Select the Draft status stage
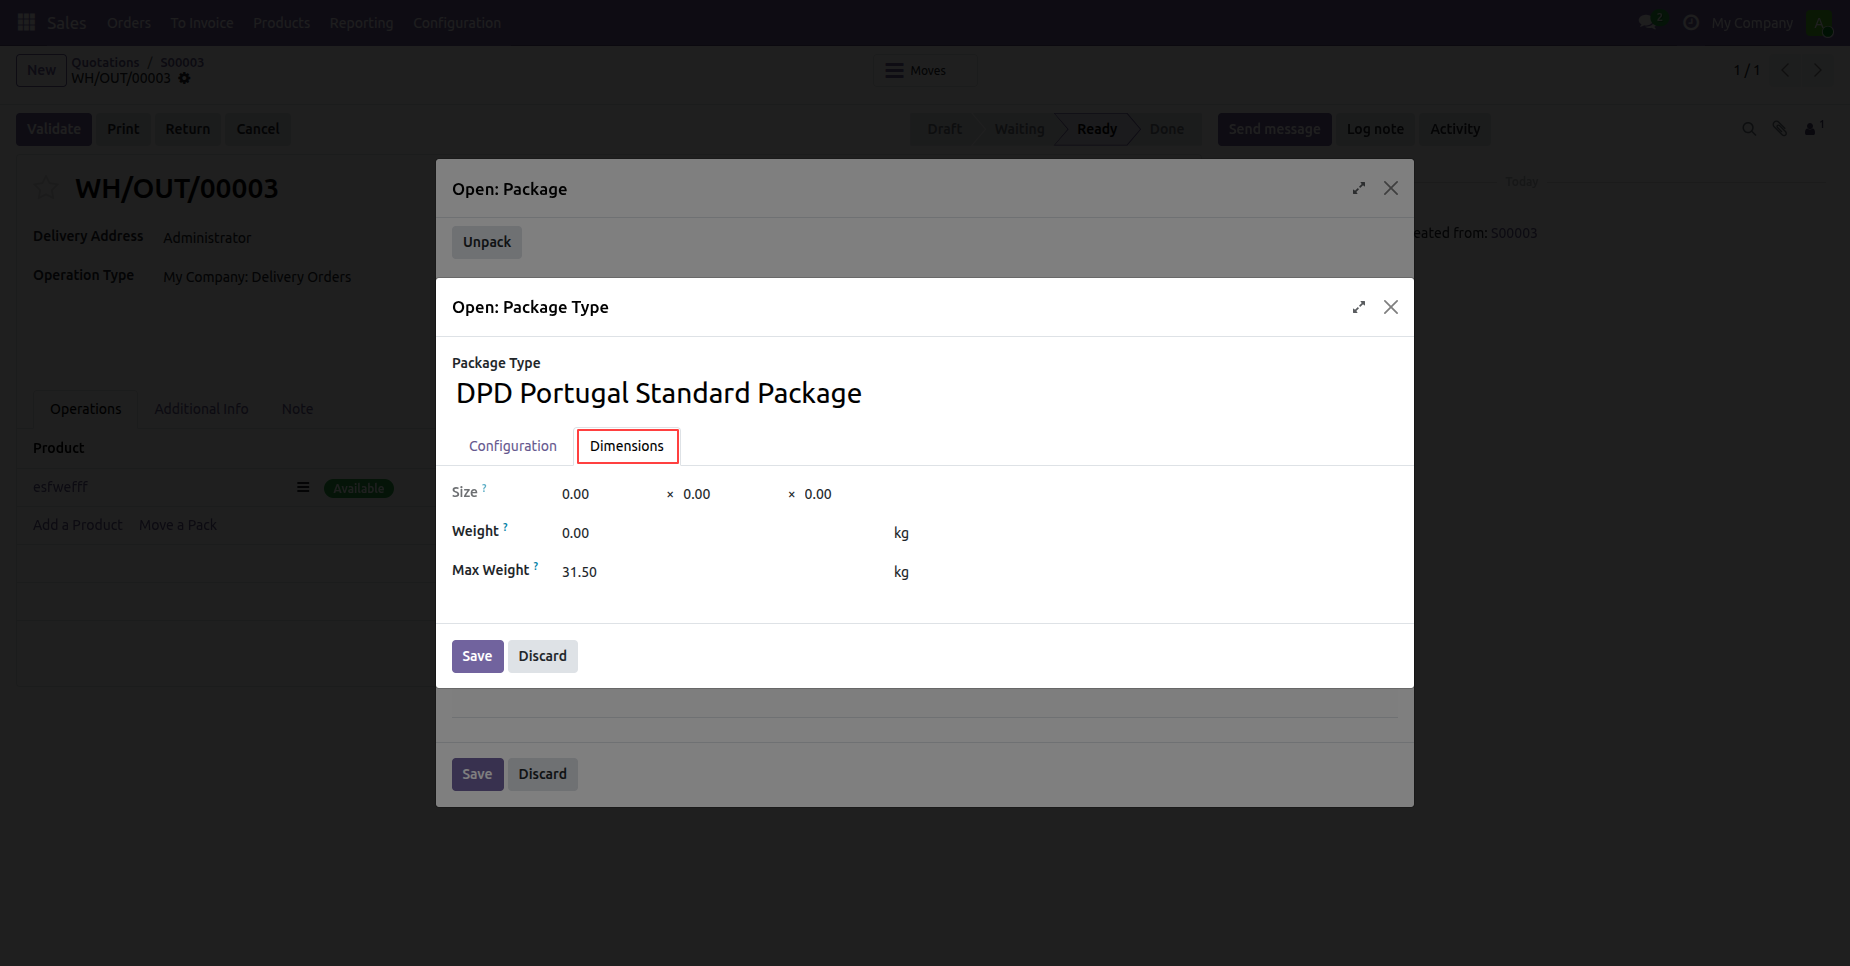This screenshot has height=966, width=1850. [945, 129]
